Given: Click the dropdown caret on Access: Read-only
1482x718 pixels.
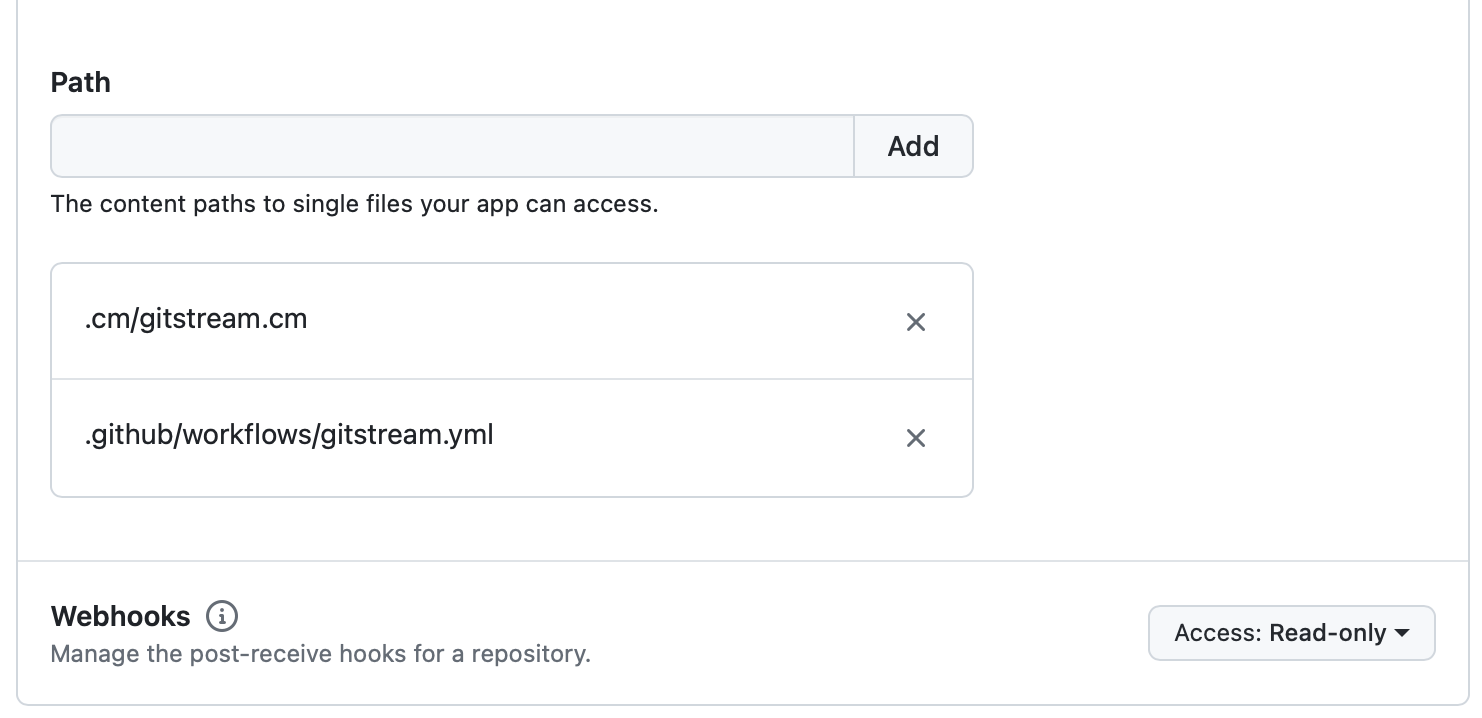Looking at the screenshot, I should click(x=1404, y=632).
